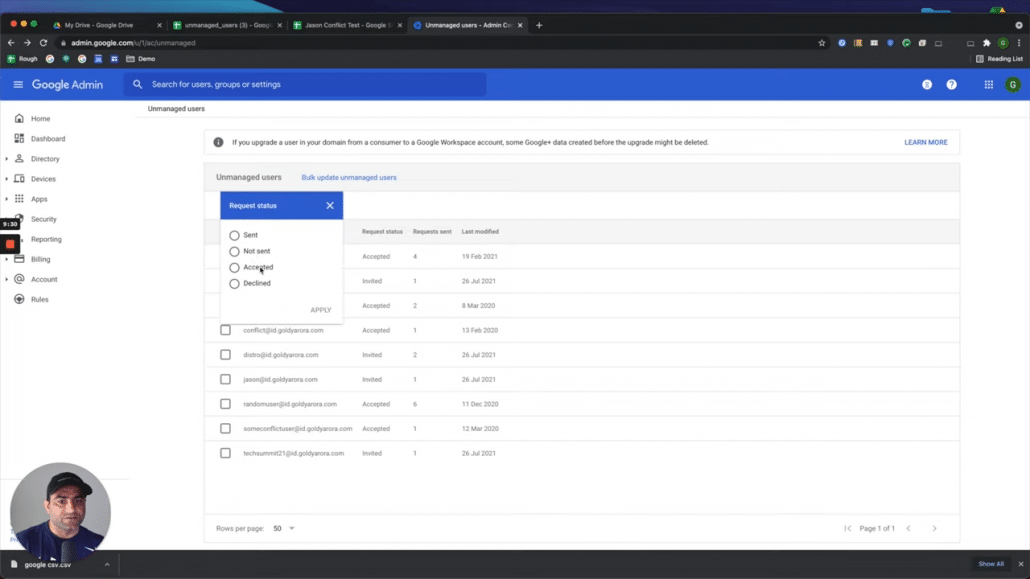
Task: Open Dashboard in the sidebar
Action: tap(48, 139)
